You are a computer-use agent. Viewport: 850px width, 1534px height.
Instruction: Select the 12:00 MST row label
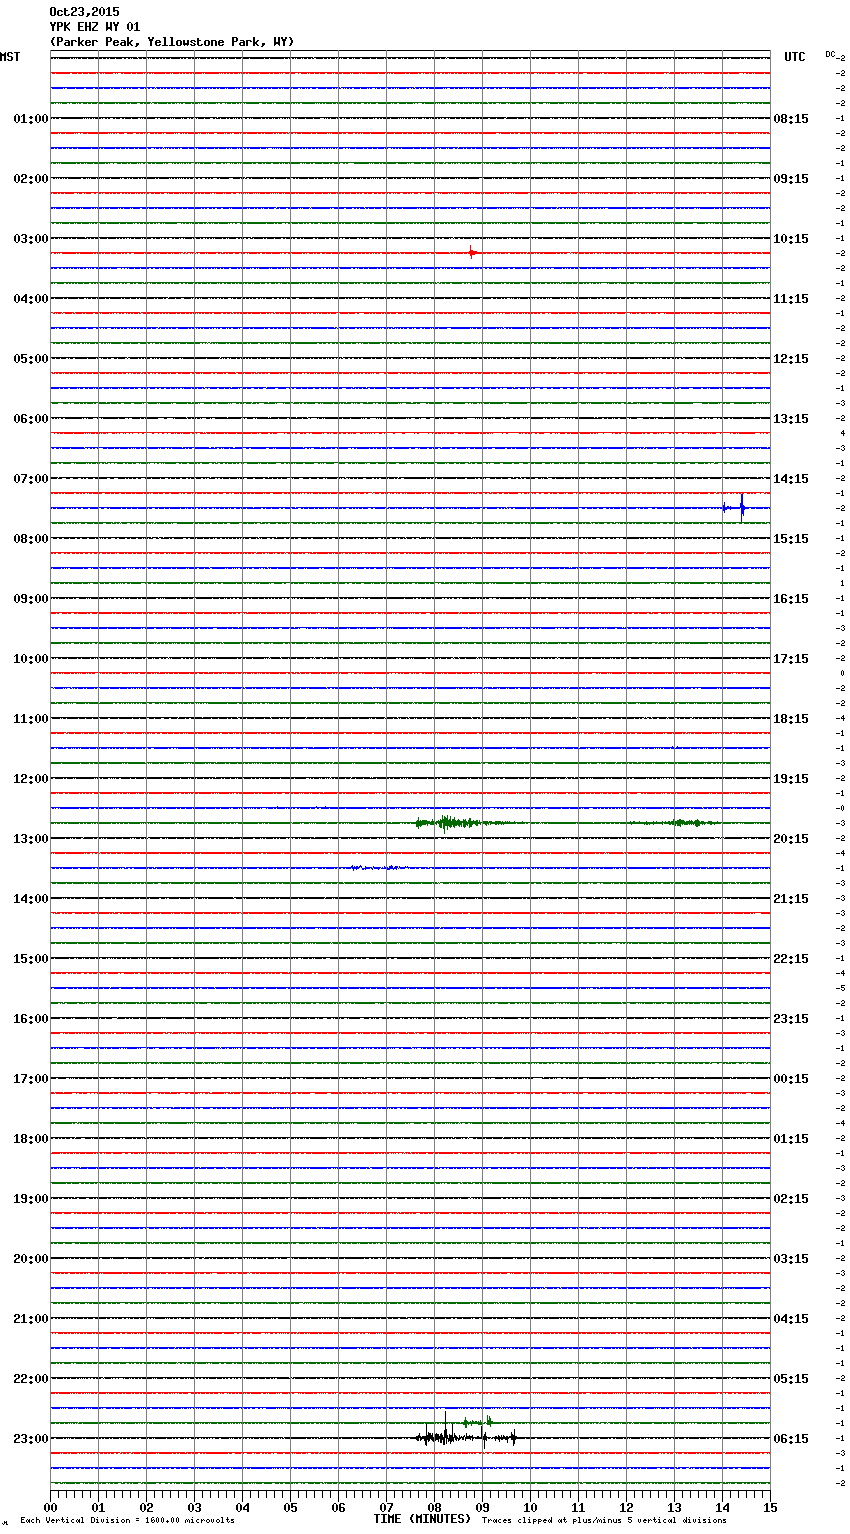pyautogui.click(x=31, y=779)
